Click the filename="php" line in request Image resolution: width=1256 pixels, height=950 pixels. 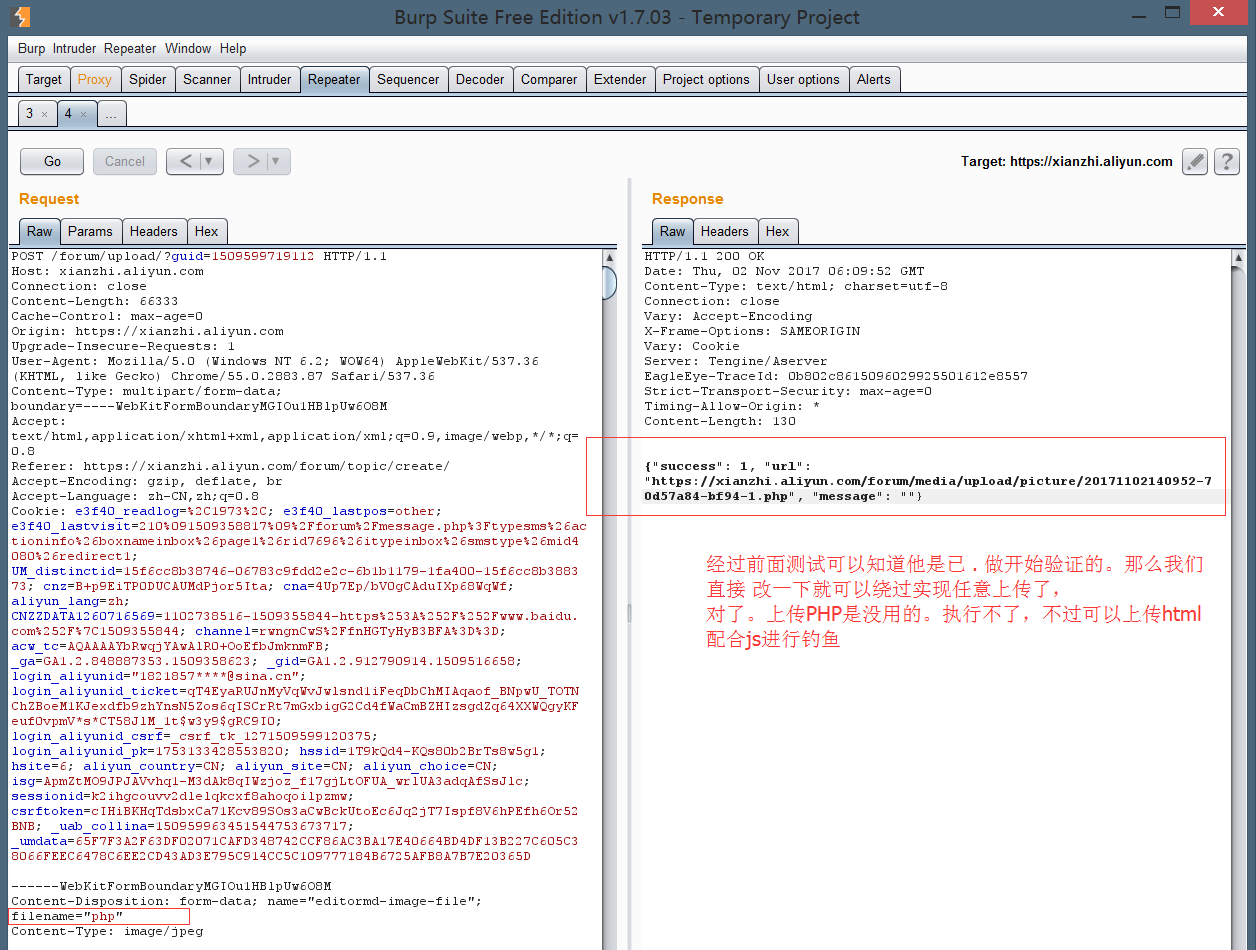[x=67, y=916]
